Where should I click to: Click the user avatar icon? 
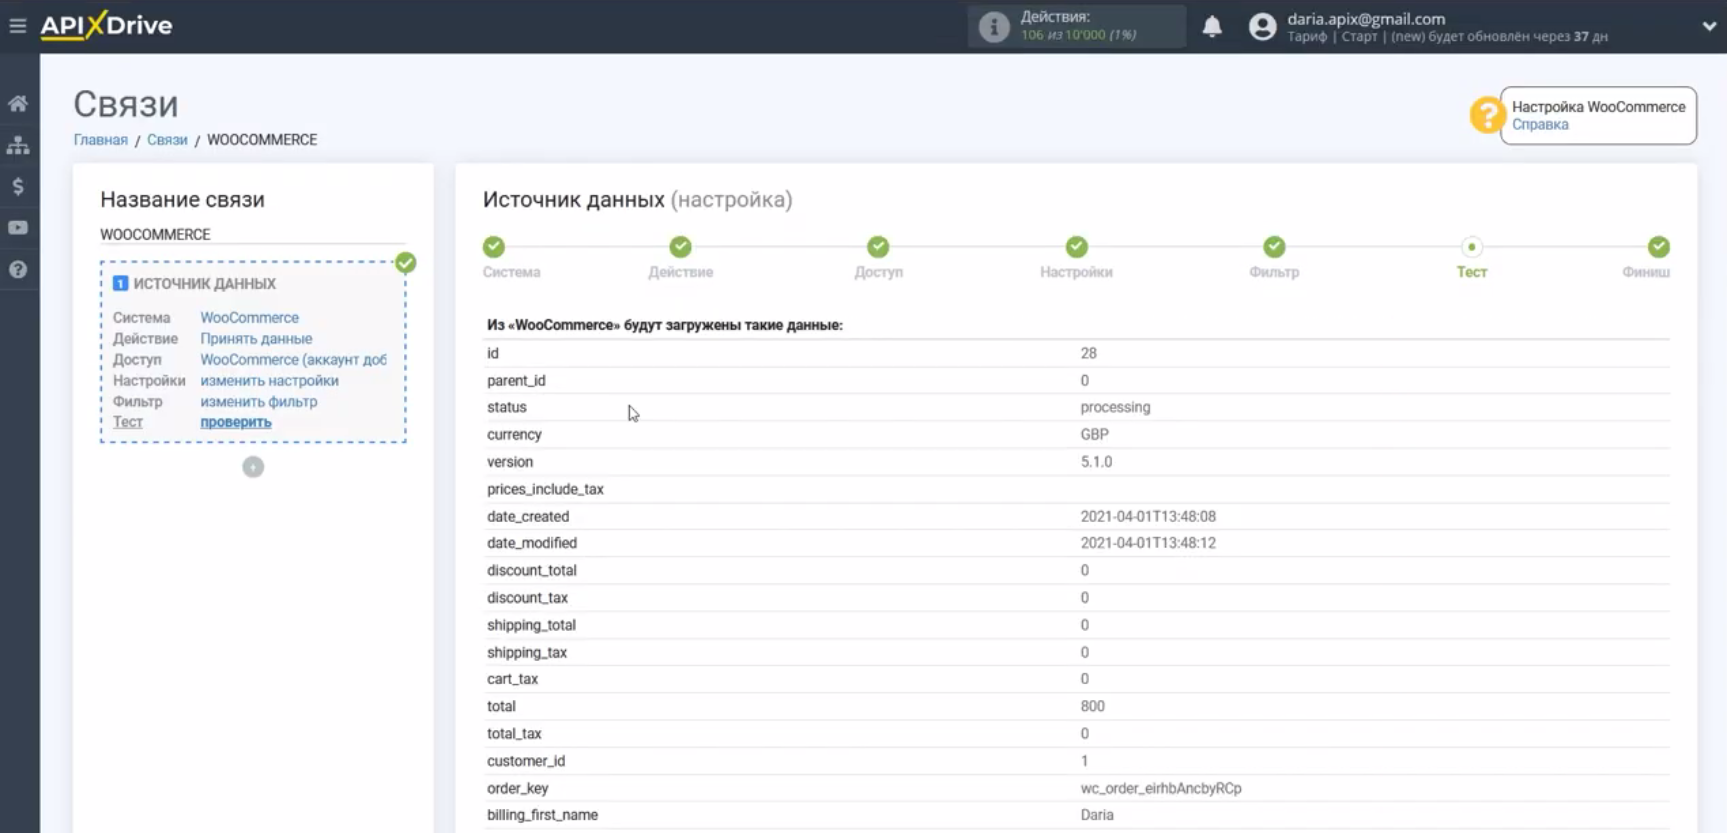pos(1263,27)
